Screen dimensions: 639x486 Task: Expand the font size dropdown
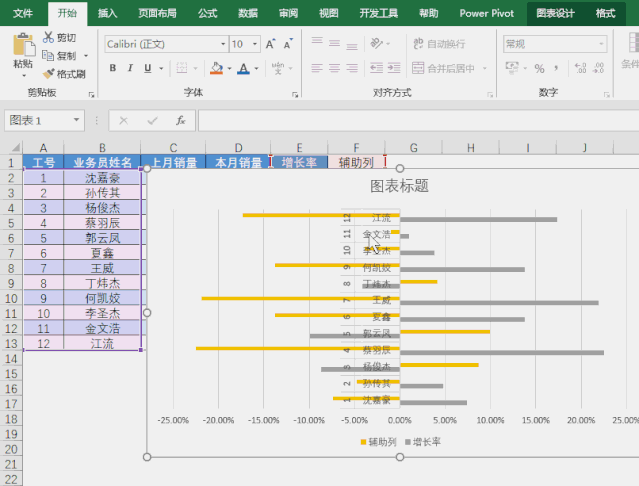point(255,44)
